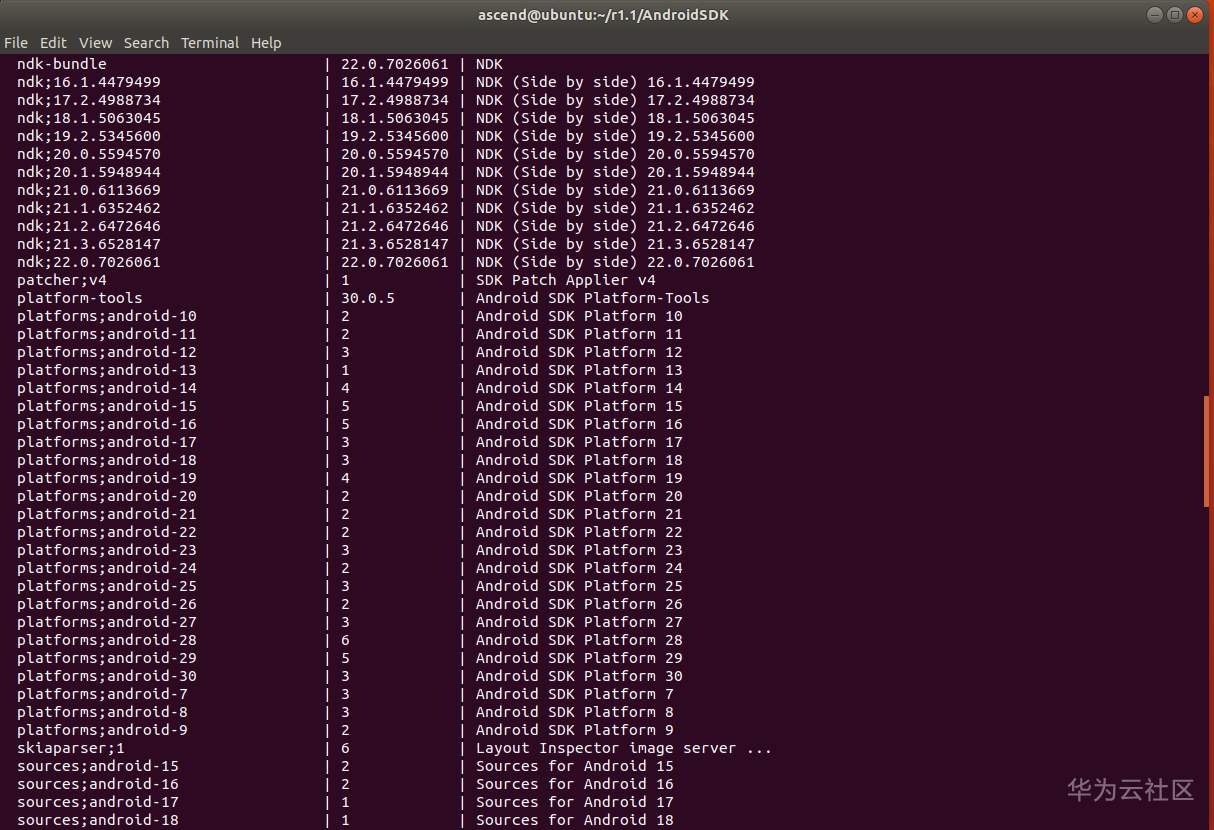Open the Terminal menu
1214x830 pixels.
click(210, 43)
